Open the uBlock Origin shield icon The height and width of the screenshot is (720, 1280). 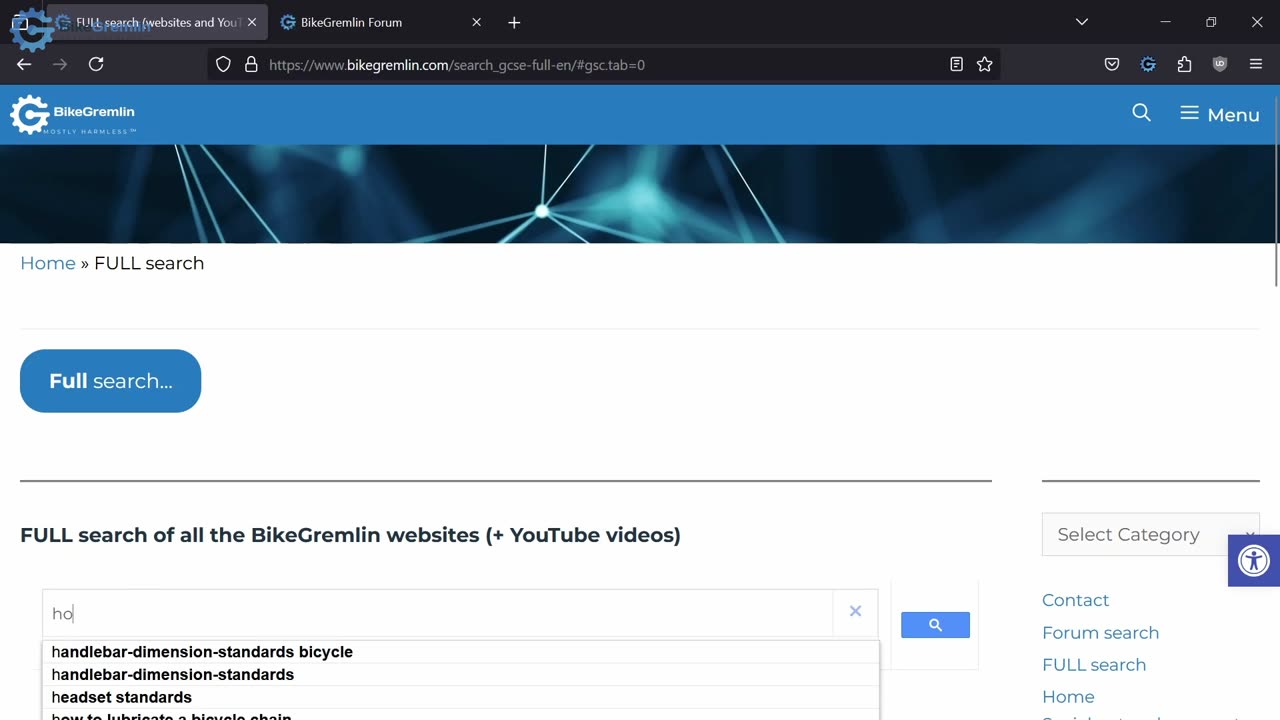[1220, 64]
